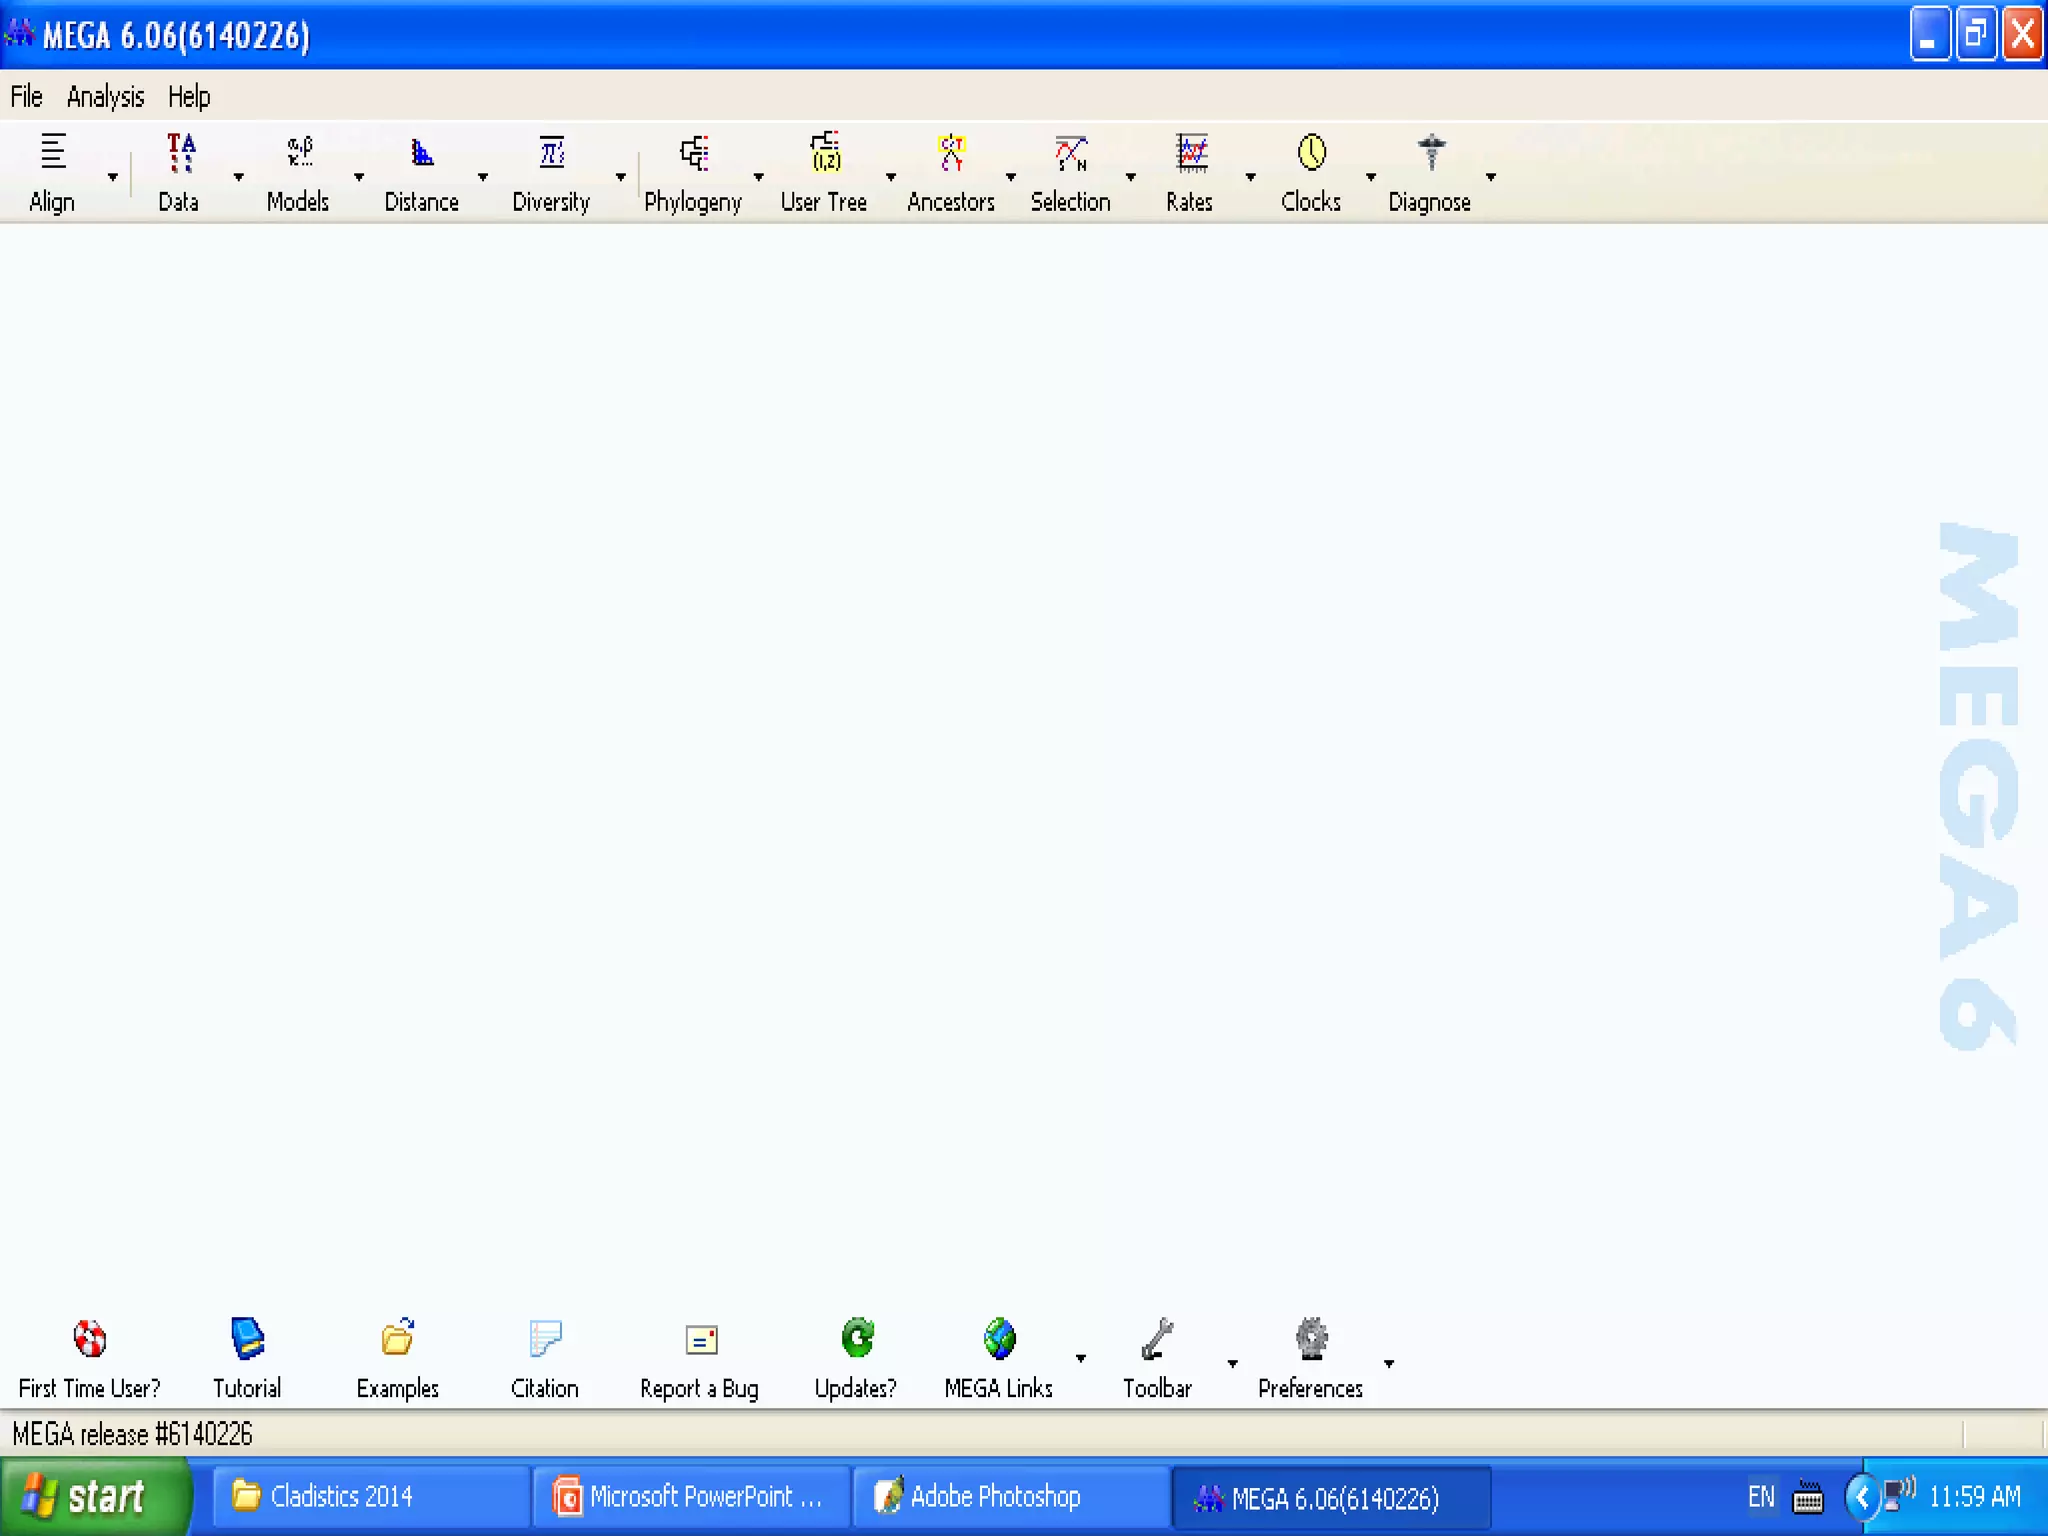This screenshot has height=1536, width=2048.
Task: Click the Align toolbar icon
Action: tap(53, 152)
